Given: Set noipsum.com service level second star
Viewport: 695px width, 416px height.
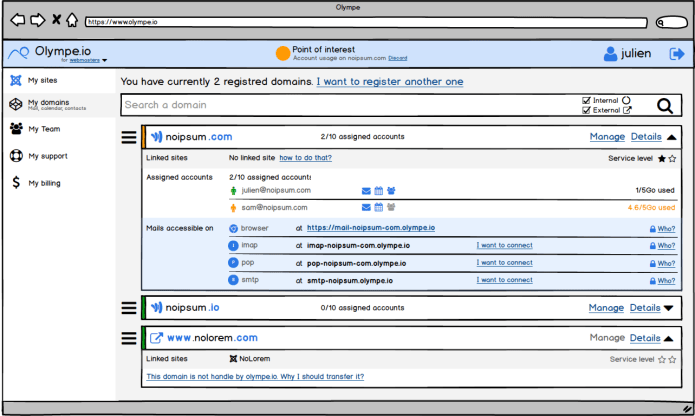Looking at the screenshot, I should pyautogui.click(x=672, y=159).
